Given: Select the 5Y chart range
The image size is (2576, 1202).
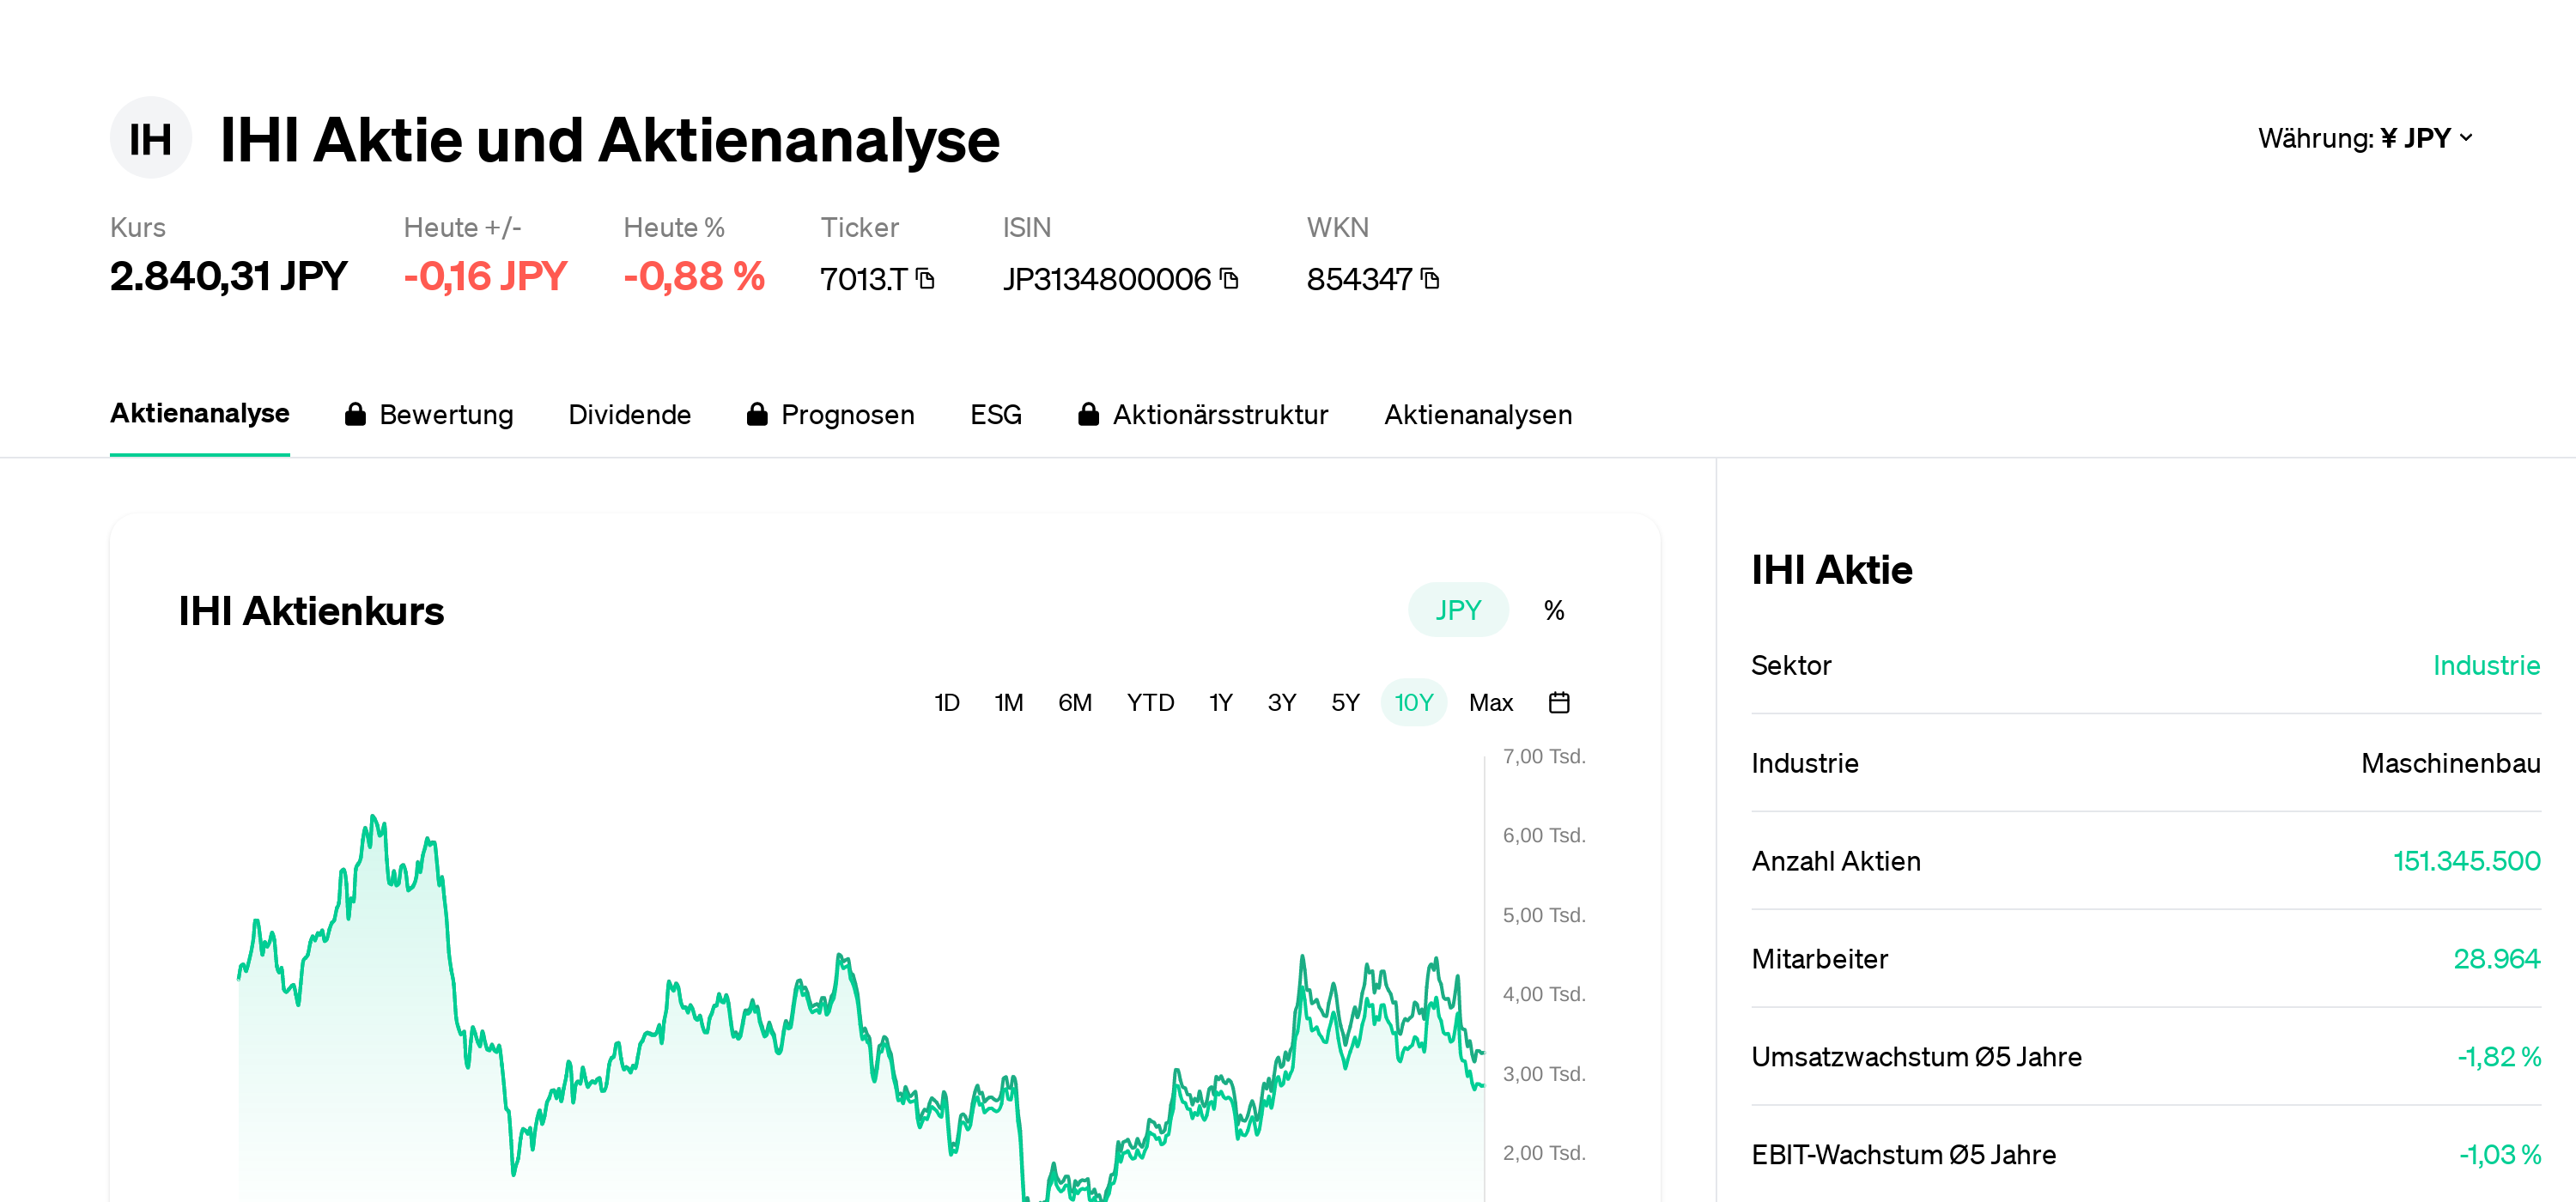Looking at the screenshot, I should (1345, 703).
